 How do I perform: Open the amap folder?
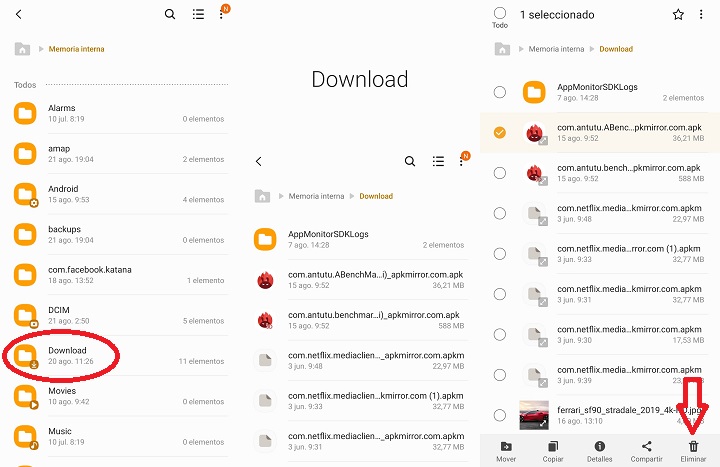pos(119,154)
